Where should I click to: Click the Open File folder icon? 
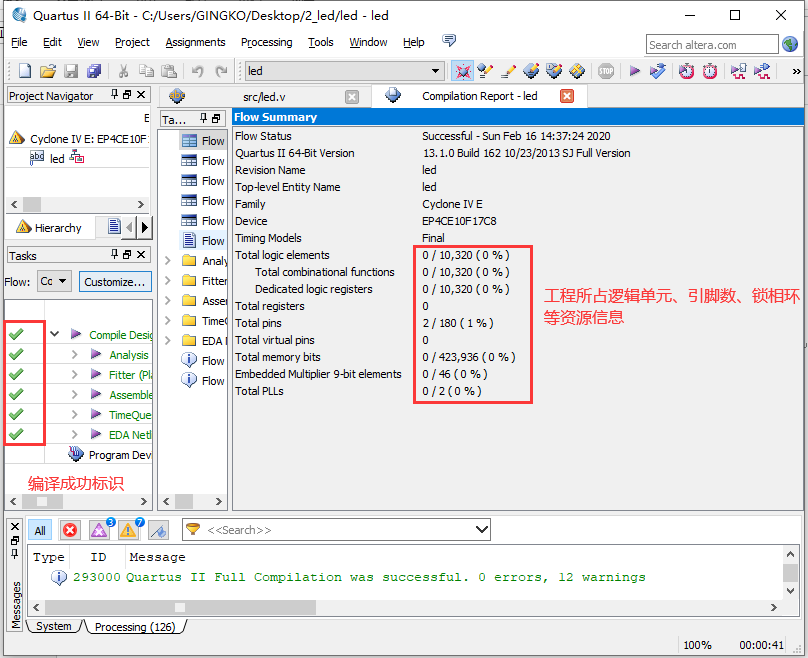tap(48, 71)
